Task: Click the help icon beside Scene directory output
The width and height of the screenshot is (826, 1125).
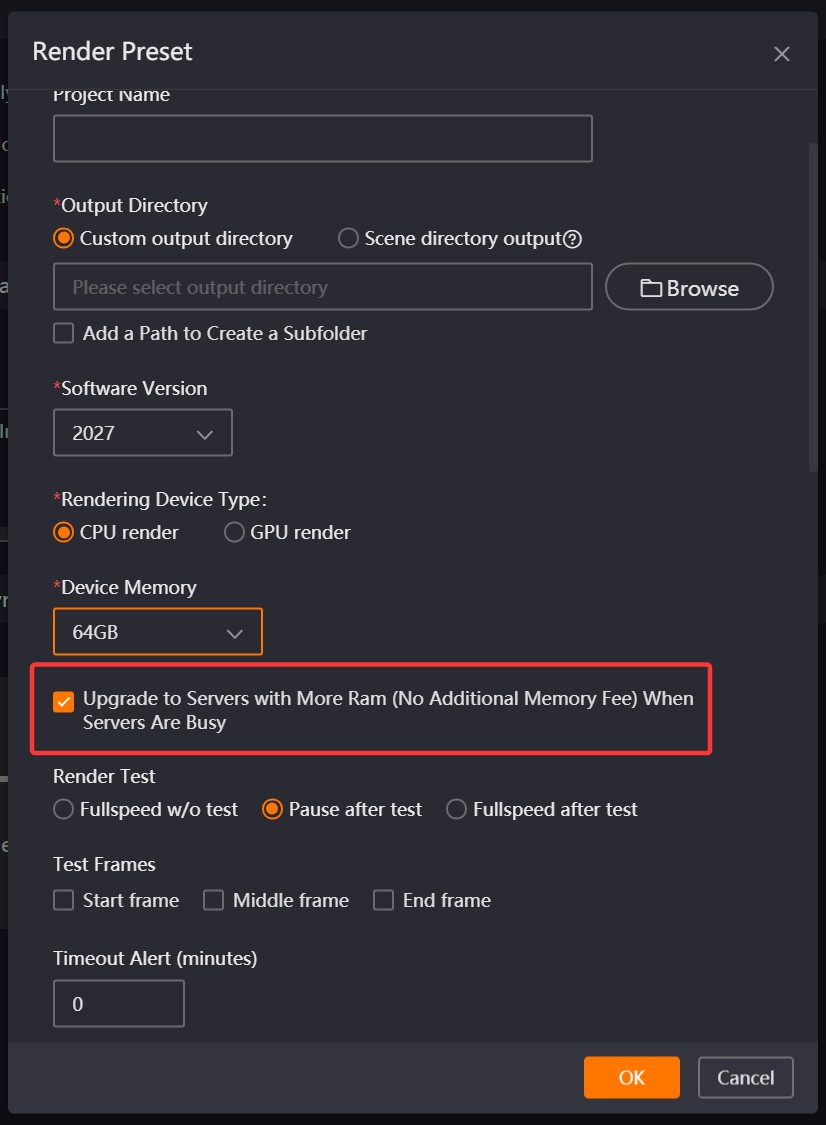Action: click(572, 240)
